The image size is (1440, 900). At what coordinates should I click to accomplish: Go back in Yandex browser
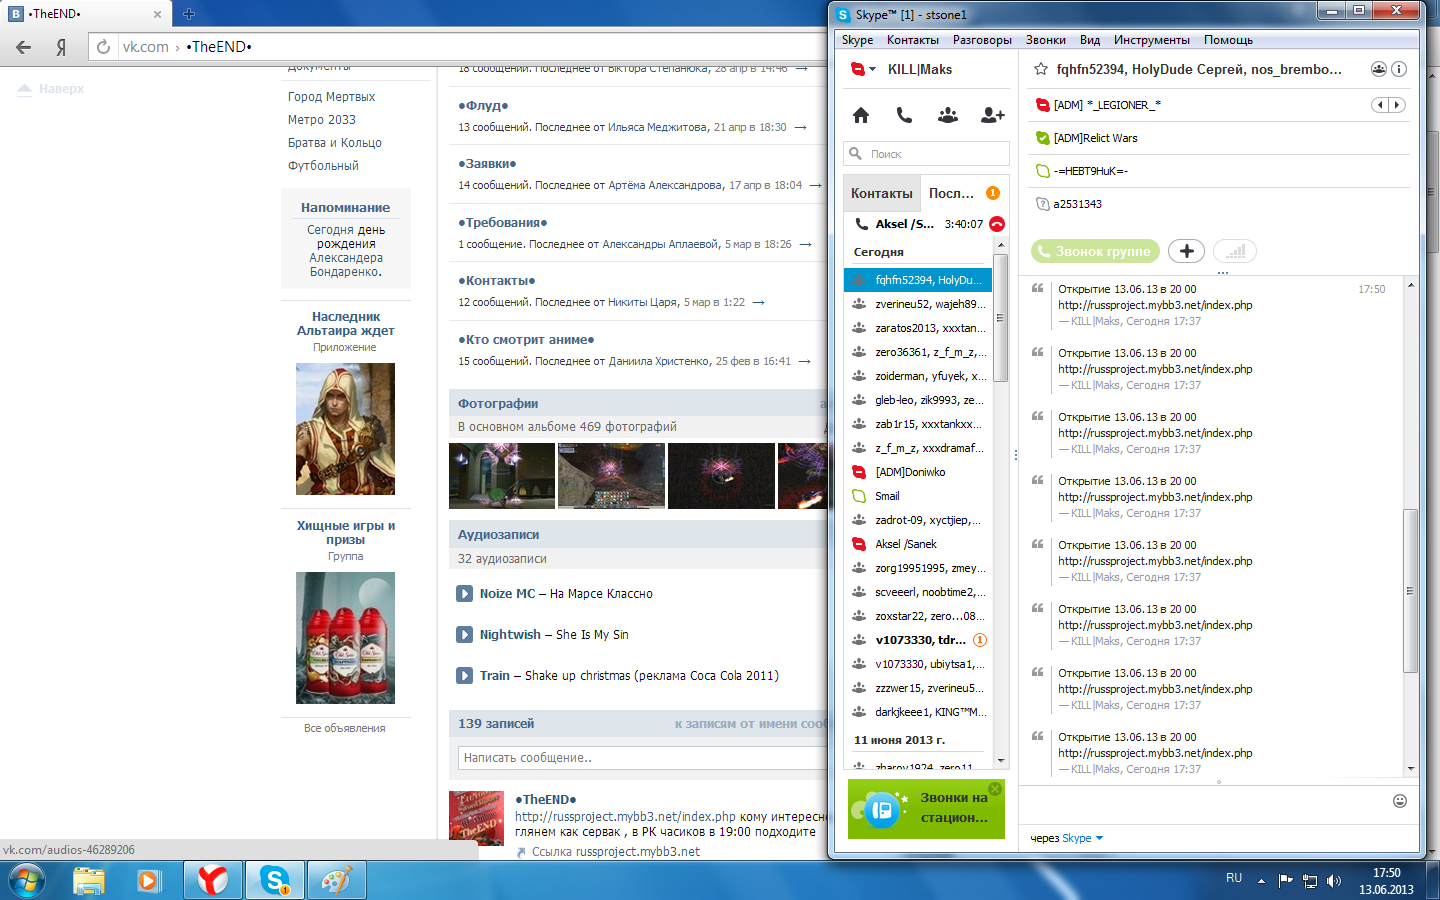(x=24, y=47)
